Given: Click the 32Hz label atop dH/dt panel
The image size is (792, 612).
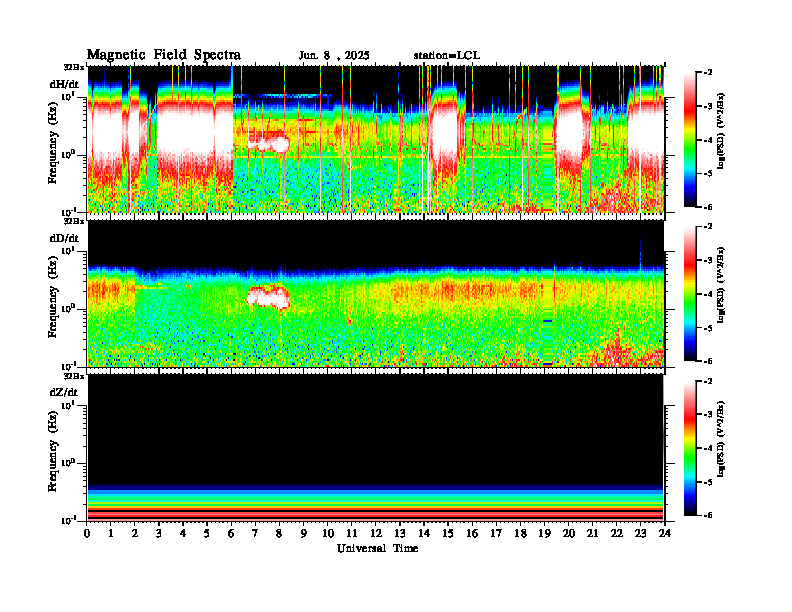Looking at the screenshot, I should coord(74,67).
